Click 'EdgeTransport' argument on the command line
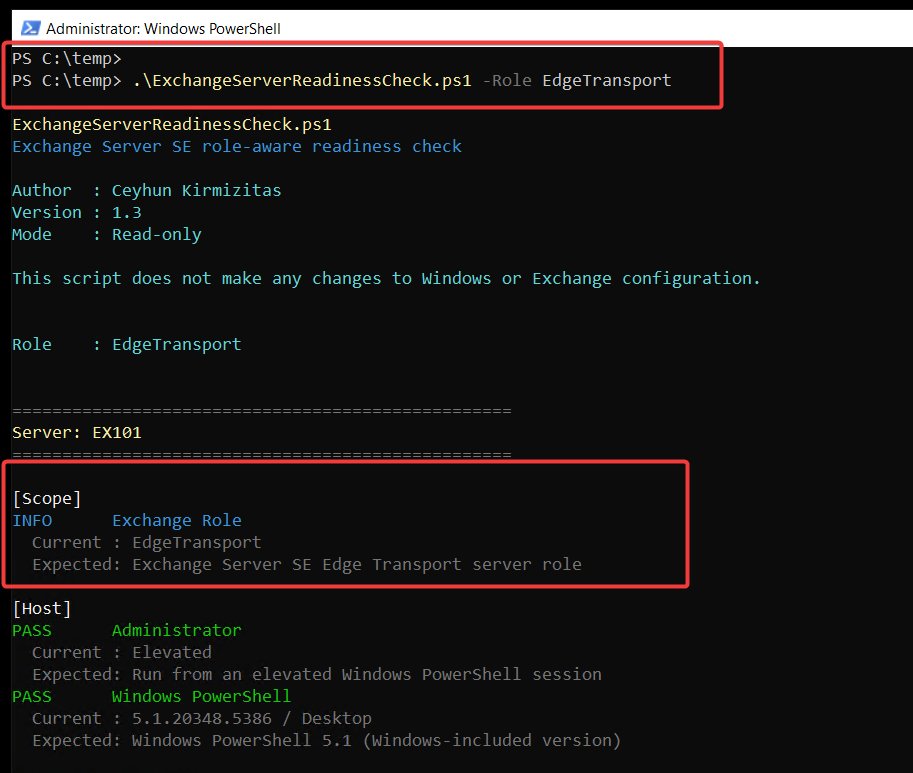The height and width of the screenshot is (773, 913). tap(607, 80)
